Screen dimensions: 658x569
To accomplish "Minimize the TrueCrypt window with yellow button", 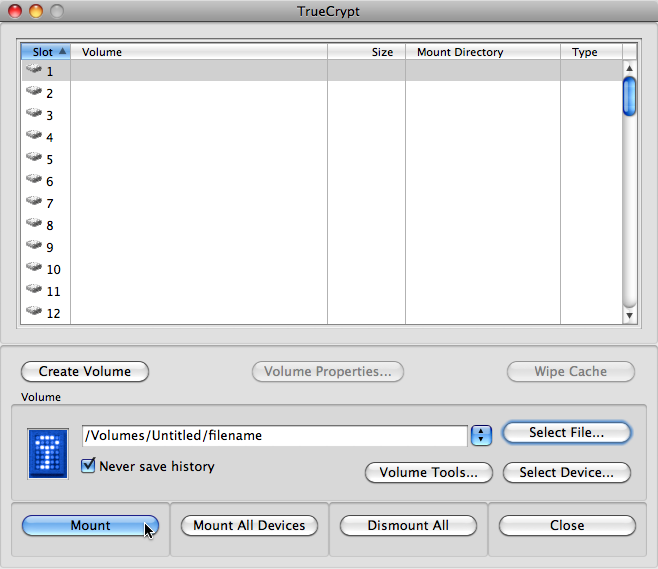I will (x=36, y=11).
